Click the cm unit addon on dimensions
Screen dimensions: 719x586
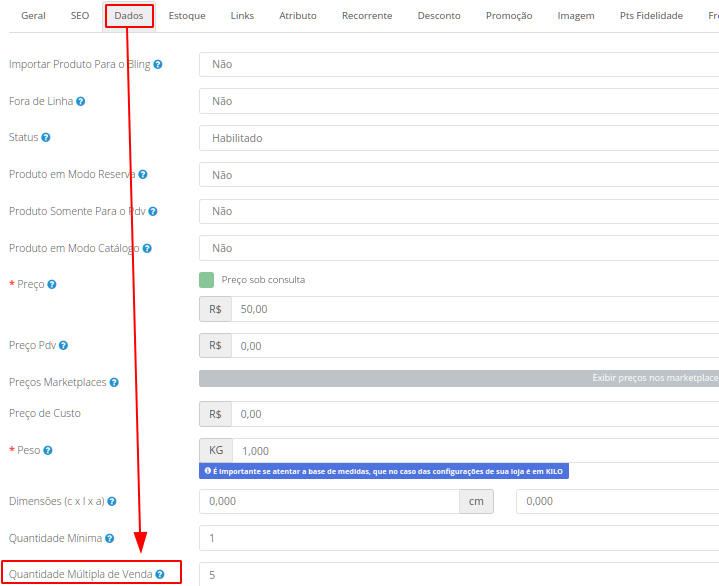476,501
